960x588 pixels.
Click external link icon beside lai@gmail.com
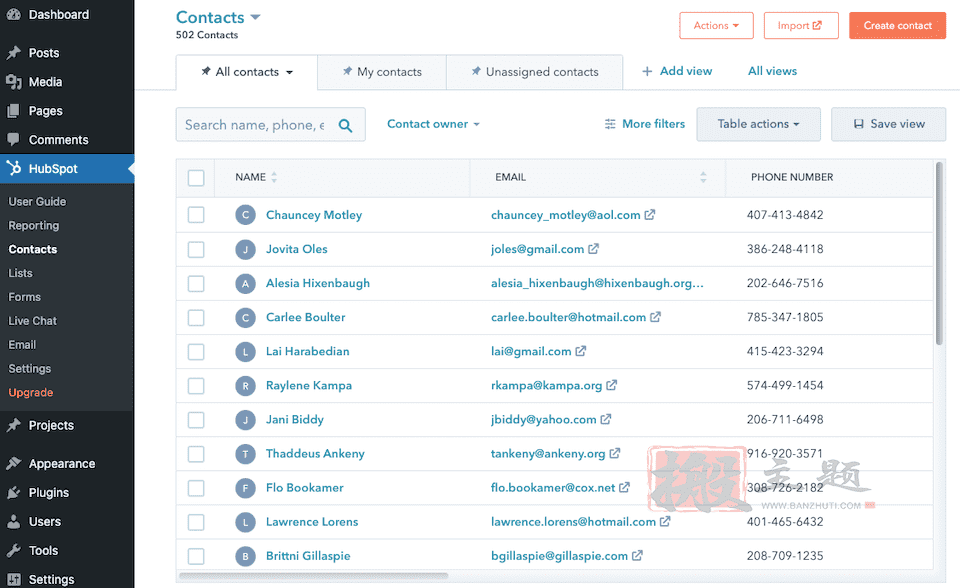tap(580, 351)
